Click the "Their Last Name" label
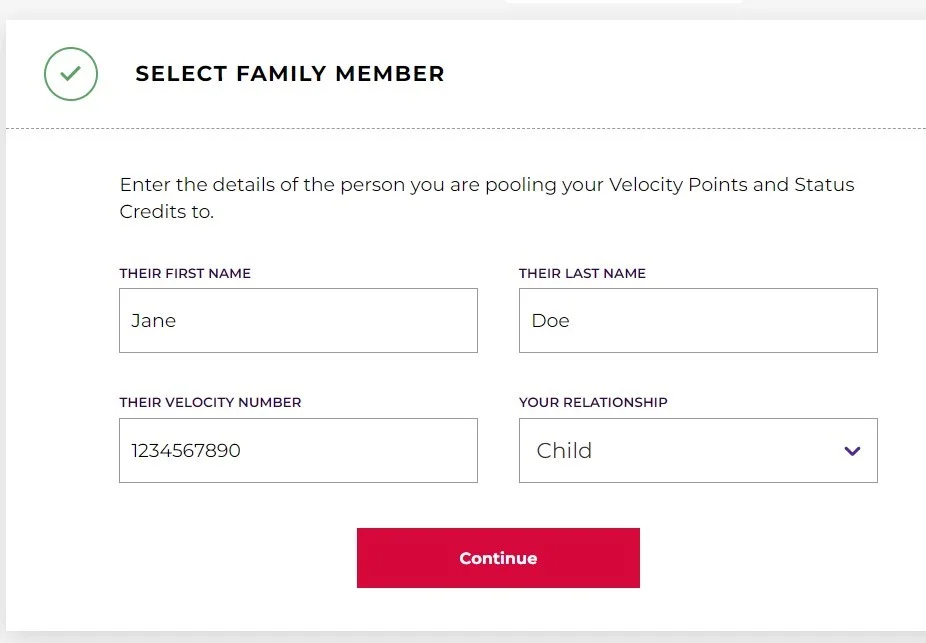 click(582, 273)
